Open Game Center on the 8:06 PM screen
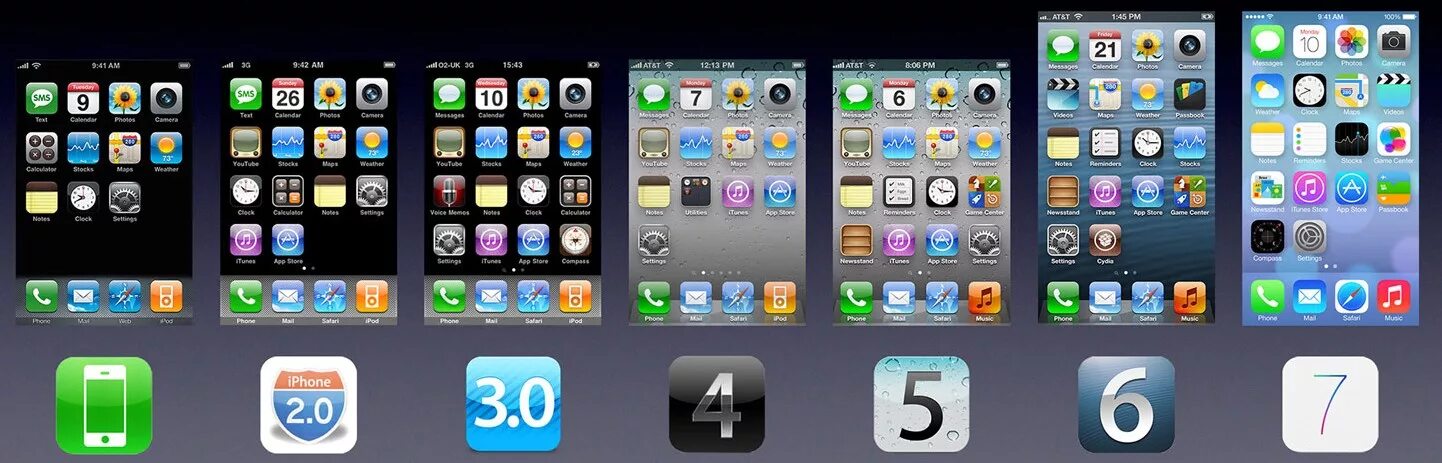This screenshot has width=1442, height=463. [x=984, y=191]
